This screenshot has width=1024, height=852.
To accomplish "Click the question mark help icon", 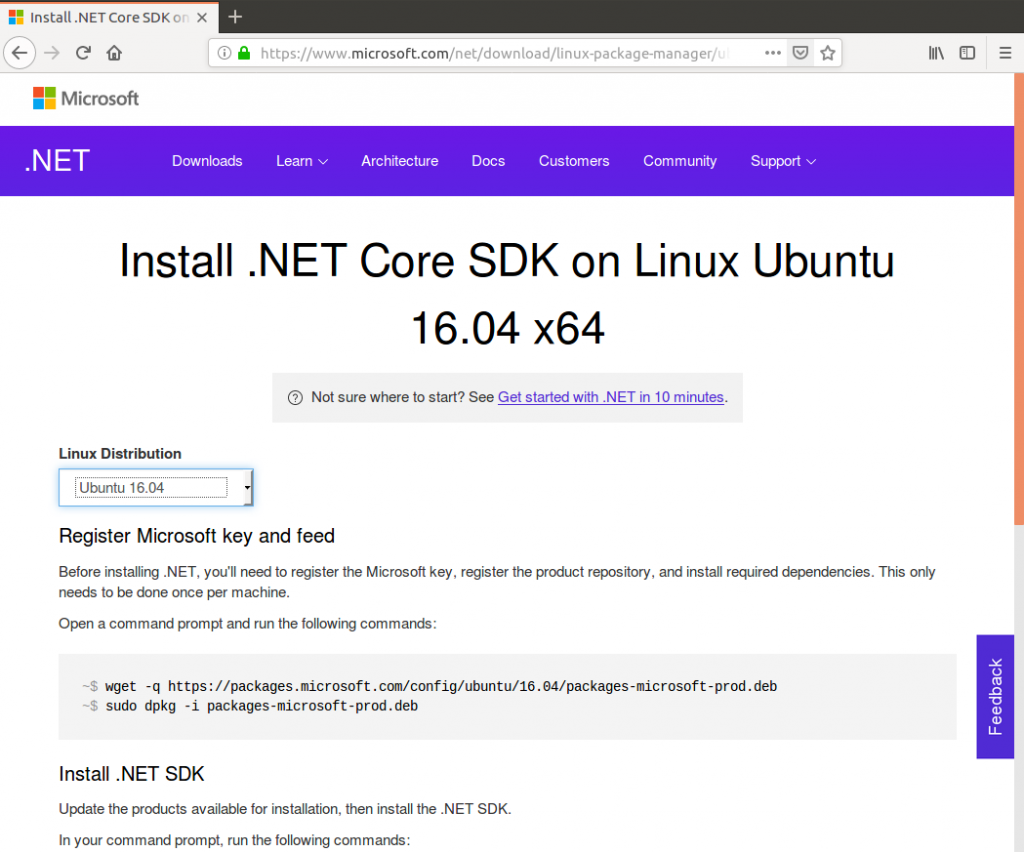I will tap(295, 398).
